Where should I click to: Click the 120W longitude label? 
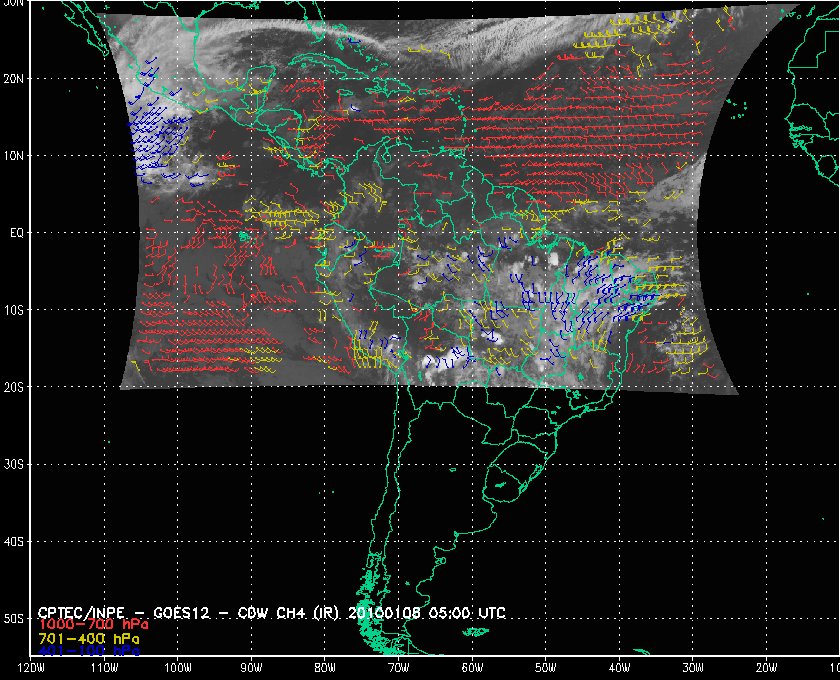click(31, 668)
